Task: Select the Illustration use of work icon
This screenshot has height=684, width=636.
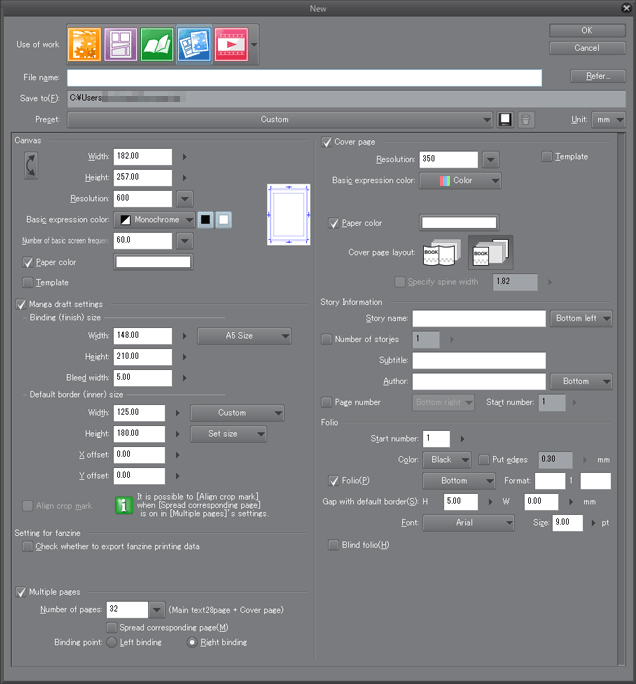Action: coord(84,44)
